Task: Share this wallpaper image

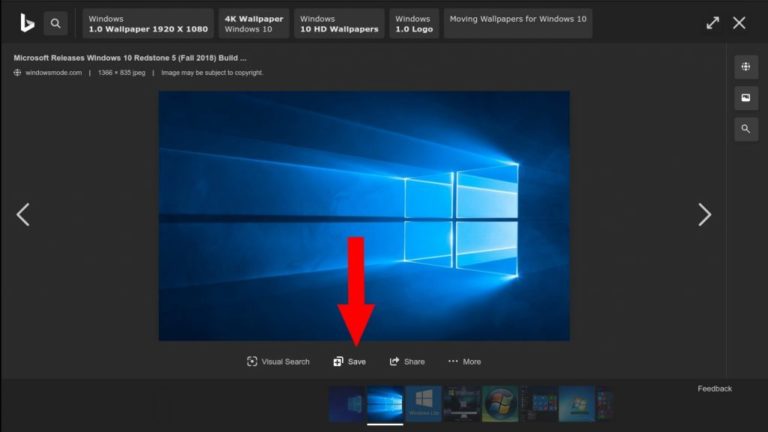Action: 407,362
